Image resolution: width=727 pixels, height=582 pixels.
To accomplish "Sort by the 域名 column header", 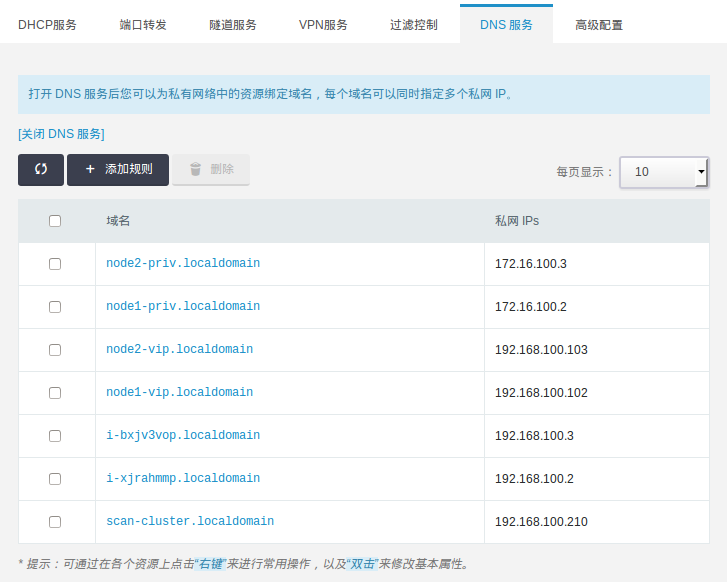I will pyautogui.click(x=119, y=221).
